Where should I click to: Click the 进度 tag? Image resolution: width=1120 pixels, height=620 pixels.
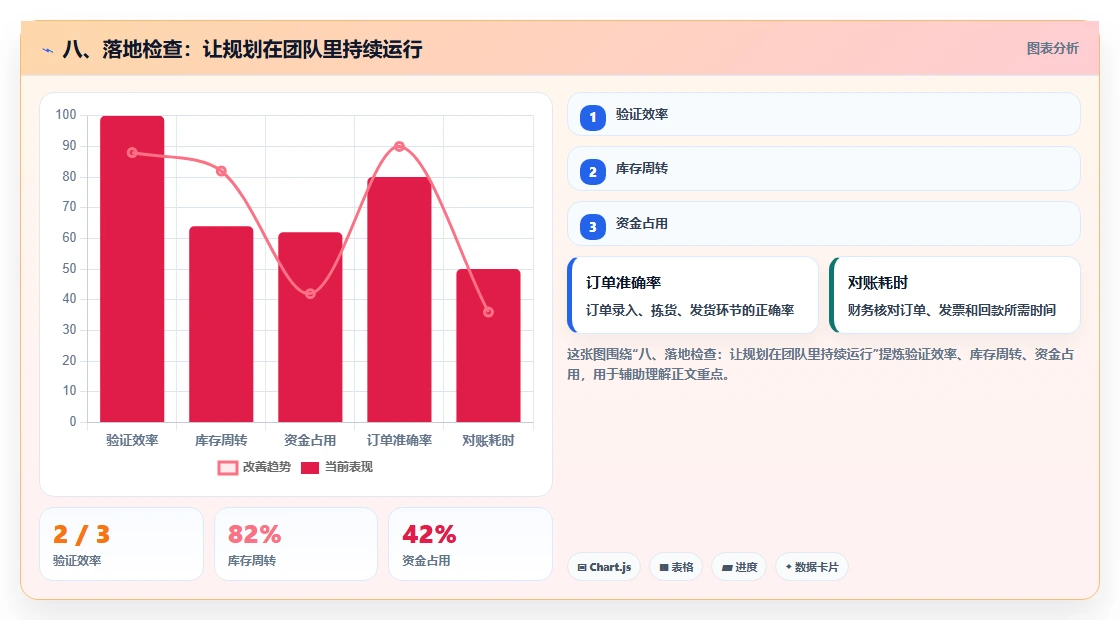[x=739, y=567]
